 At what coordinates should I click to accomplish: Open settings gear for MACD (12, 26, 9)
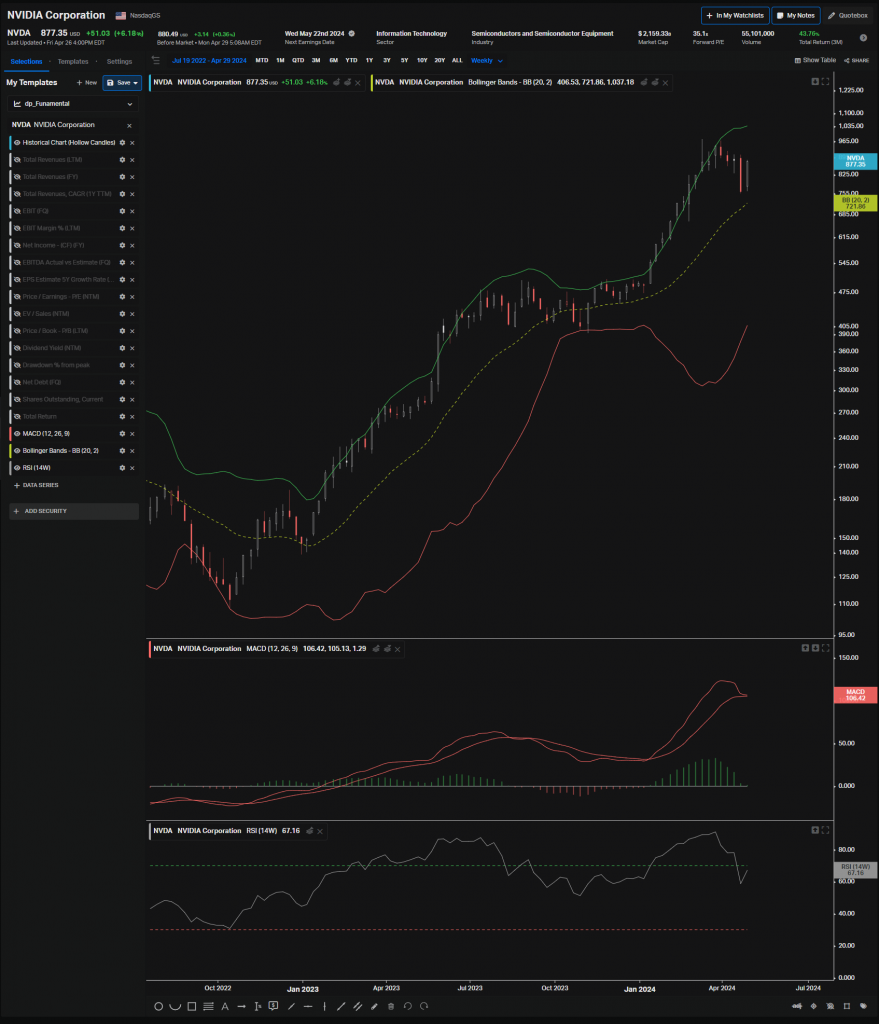click(x=122, y=434)
